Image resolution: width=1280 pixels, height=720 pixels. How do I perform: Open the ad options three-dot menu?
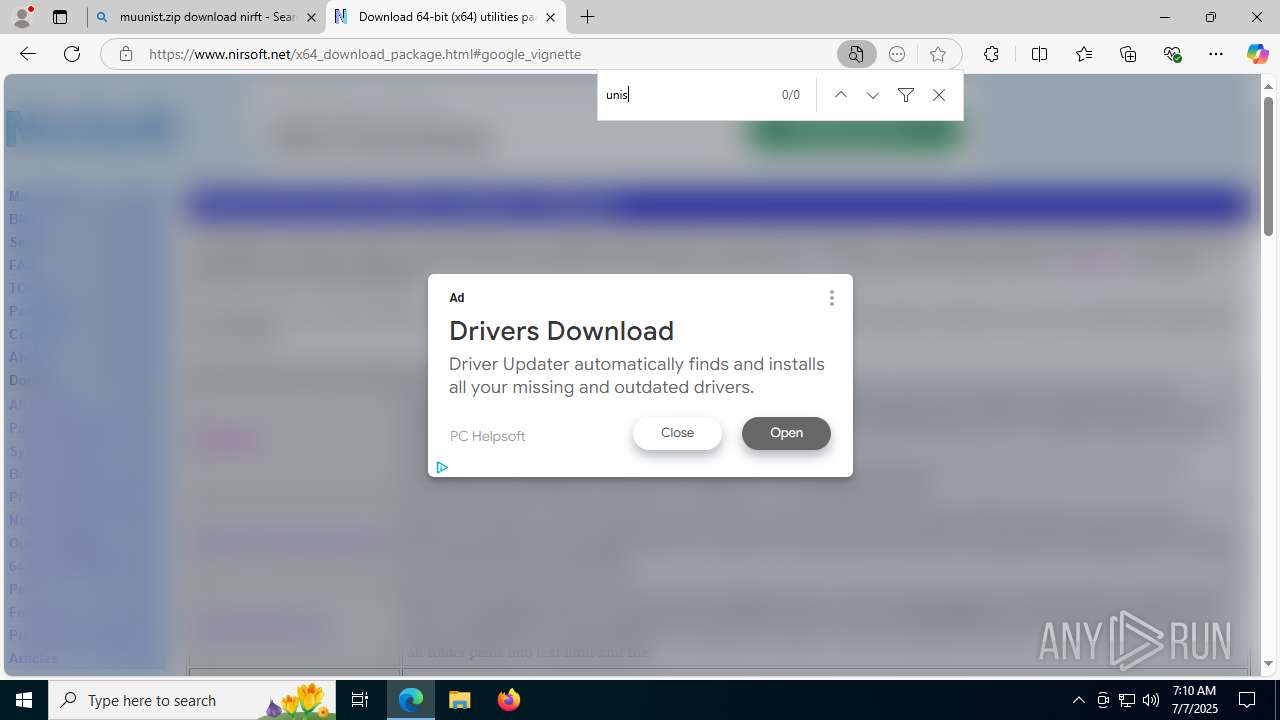(x=831, y=298)
